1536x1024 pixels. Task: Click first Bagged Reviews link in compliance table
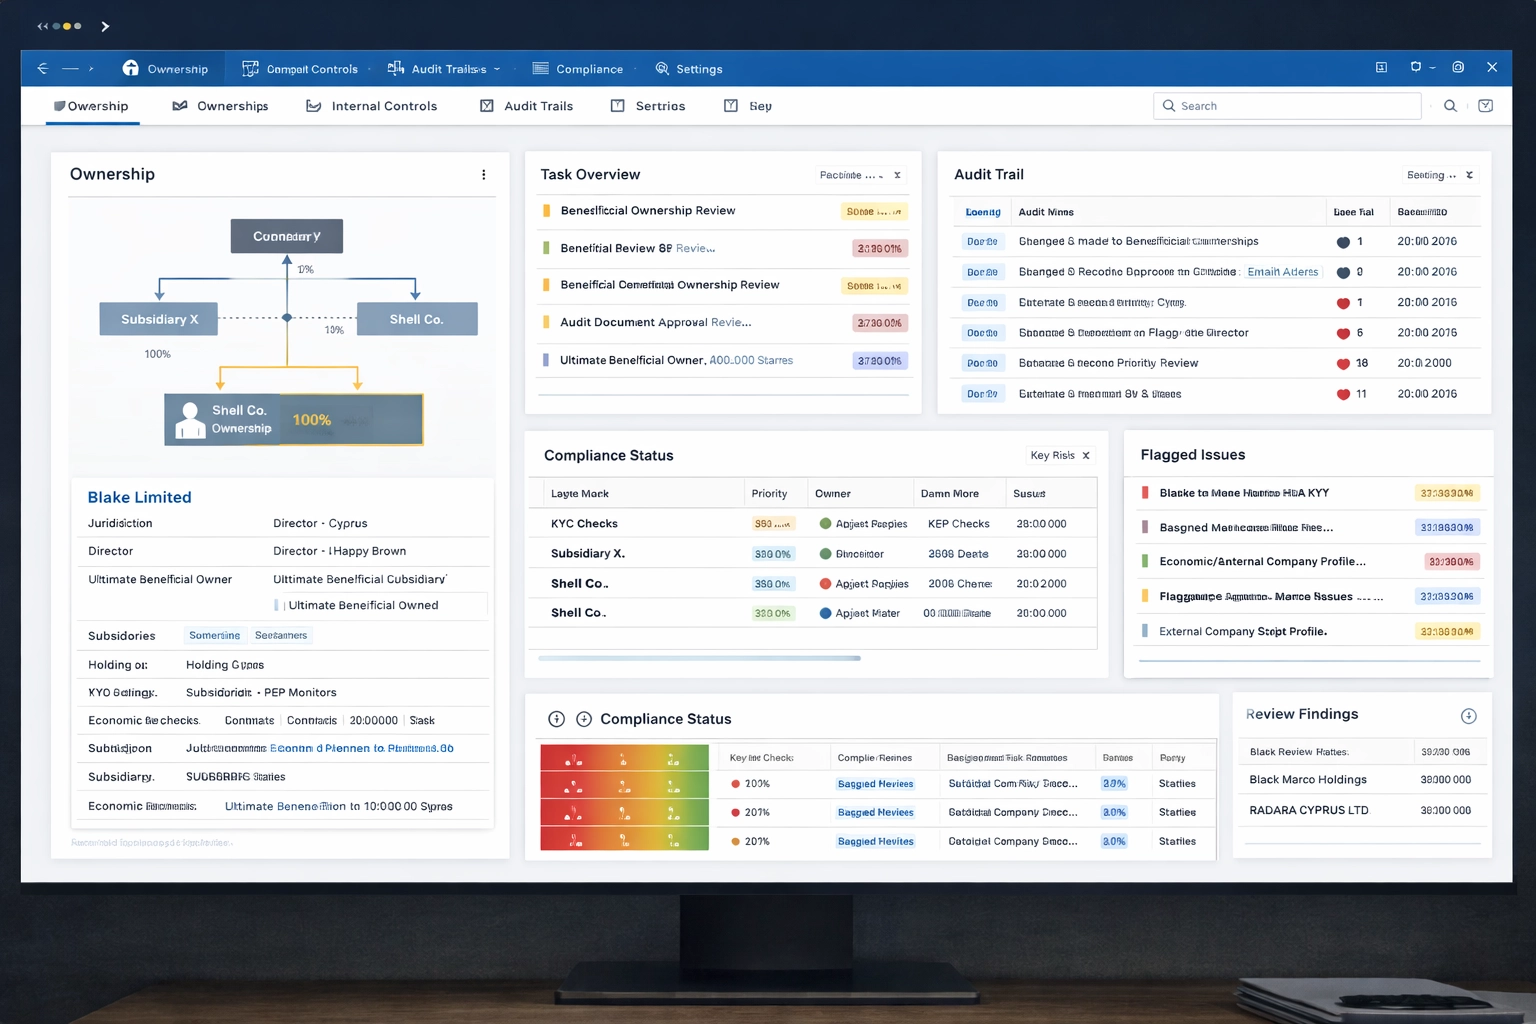(875, 784)
